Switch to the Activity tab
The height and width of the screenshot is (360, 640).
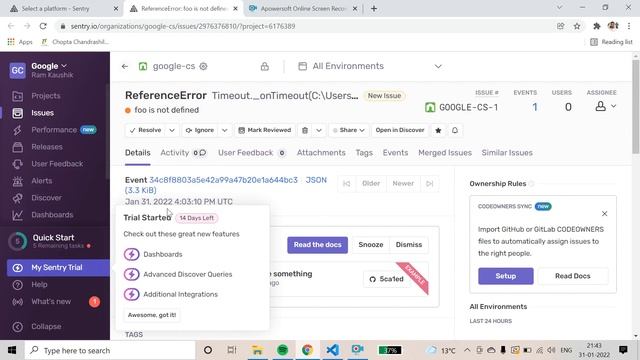[183, 153]
